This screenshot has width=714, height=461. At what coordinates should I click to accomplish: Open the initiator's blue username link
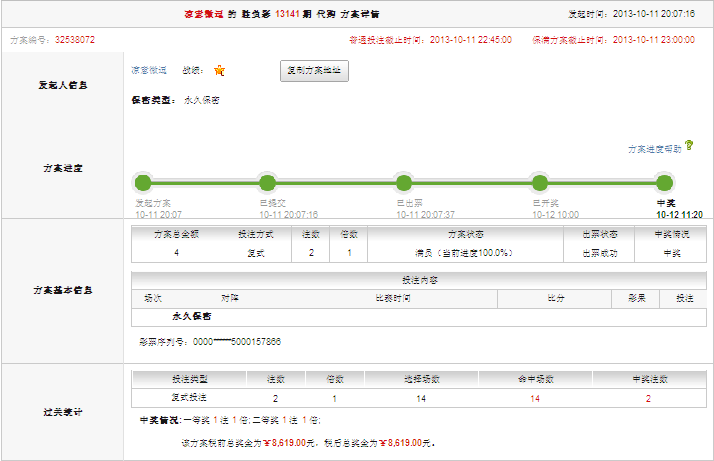[x=149, y=71]
